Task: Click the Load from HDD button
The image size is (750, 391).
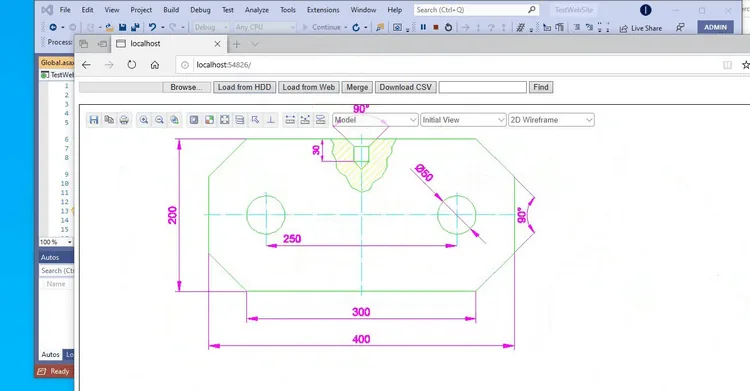Action: 244,87
